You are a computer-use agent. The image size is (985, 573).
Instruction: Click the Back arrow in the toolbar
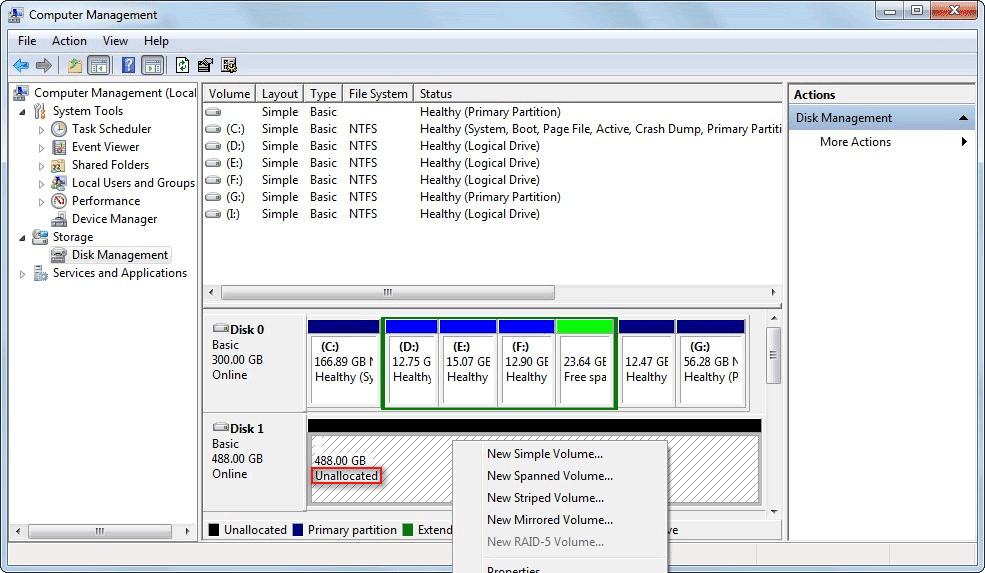click(x=21, y=66)
